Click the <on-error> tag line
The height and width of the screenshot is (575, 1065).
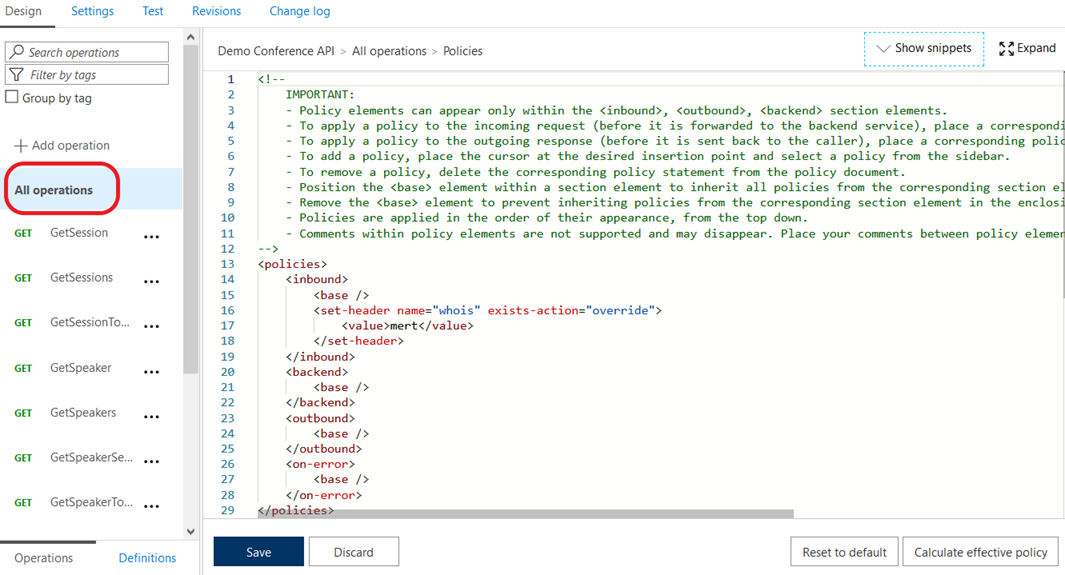(x=320, y=464)
